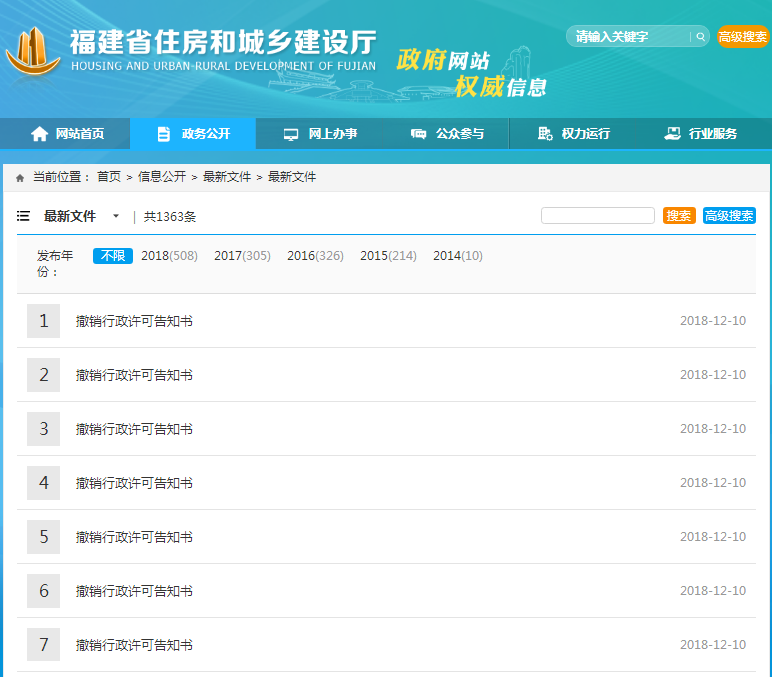Go to 首页 in breadcrumb
Viewport: 772px width, 677px height.
(109, 177)
